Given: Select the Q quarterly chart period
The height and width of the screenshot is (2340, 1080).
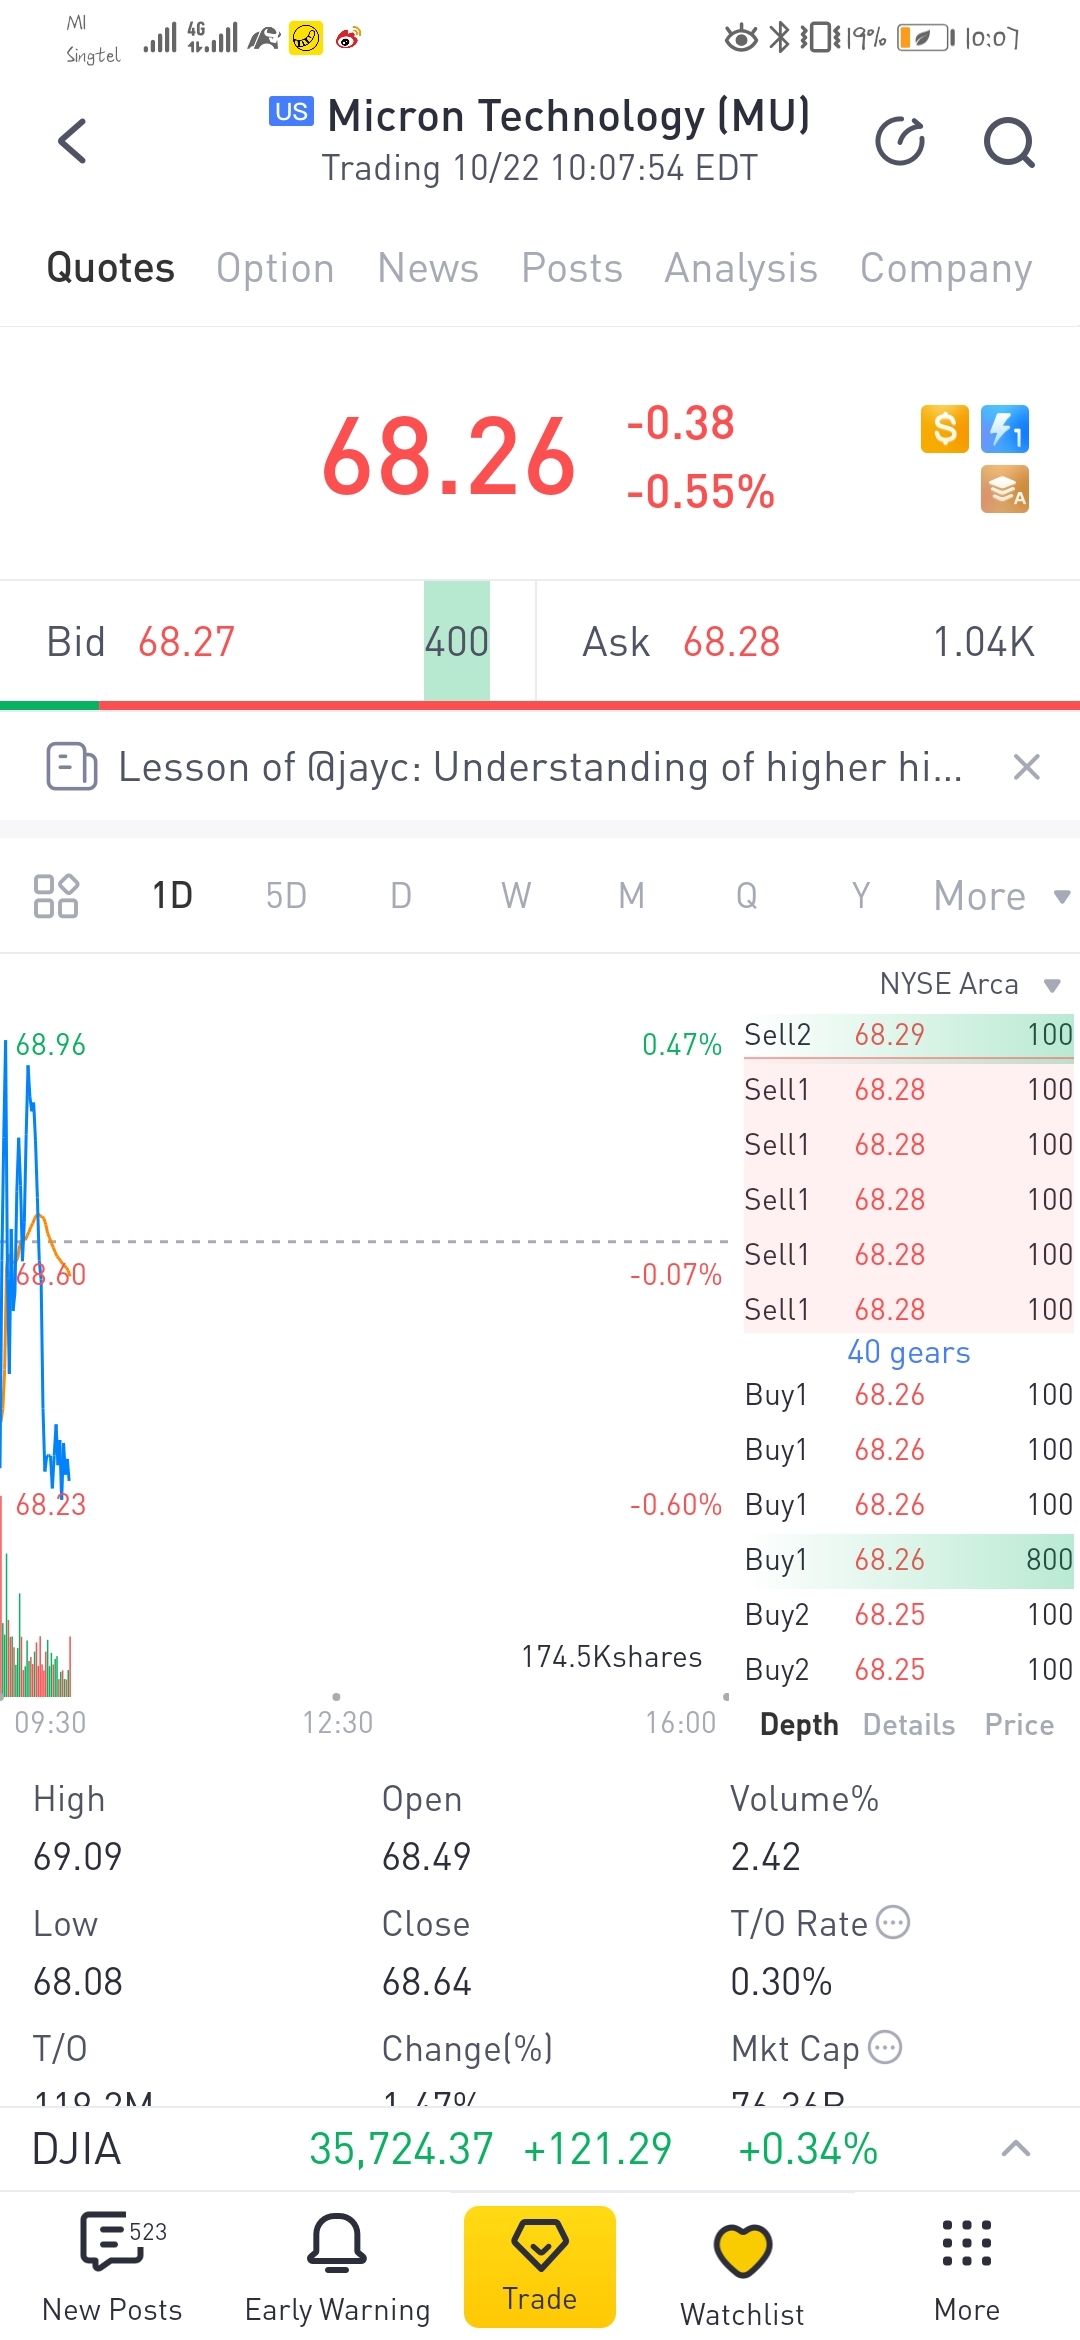Looking at the screenshot, I should point(747,895).
